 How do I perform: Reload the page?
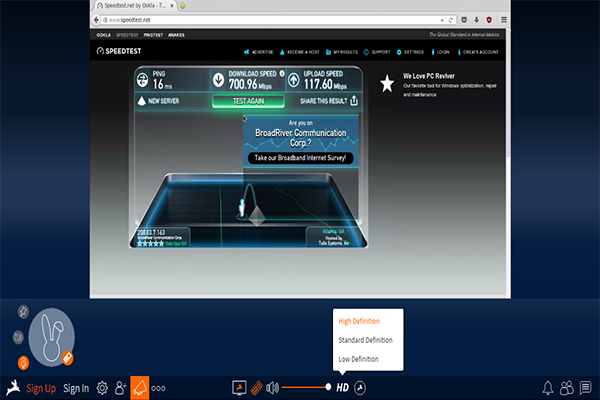click(x=451, y=20)
